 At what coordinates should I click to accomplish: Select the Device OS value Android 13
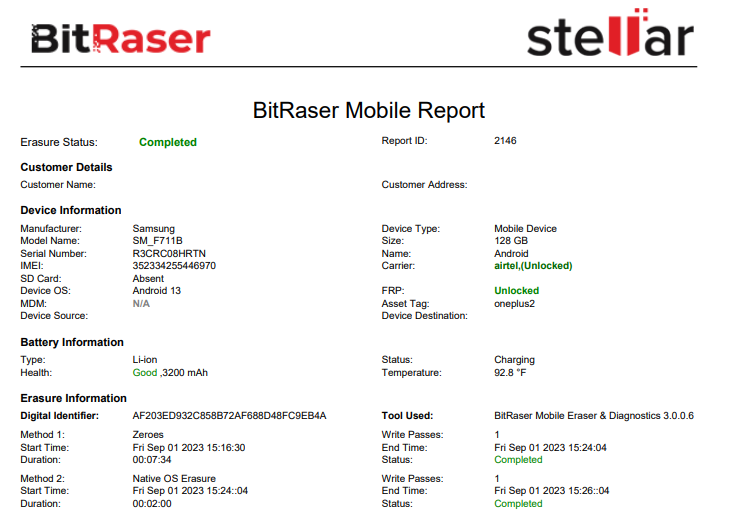click(157, 291)
